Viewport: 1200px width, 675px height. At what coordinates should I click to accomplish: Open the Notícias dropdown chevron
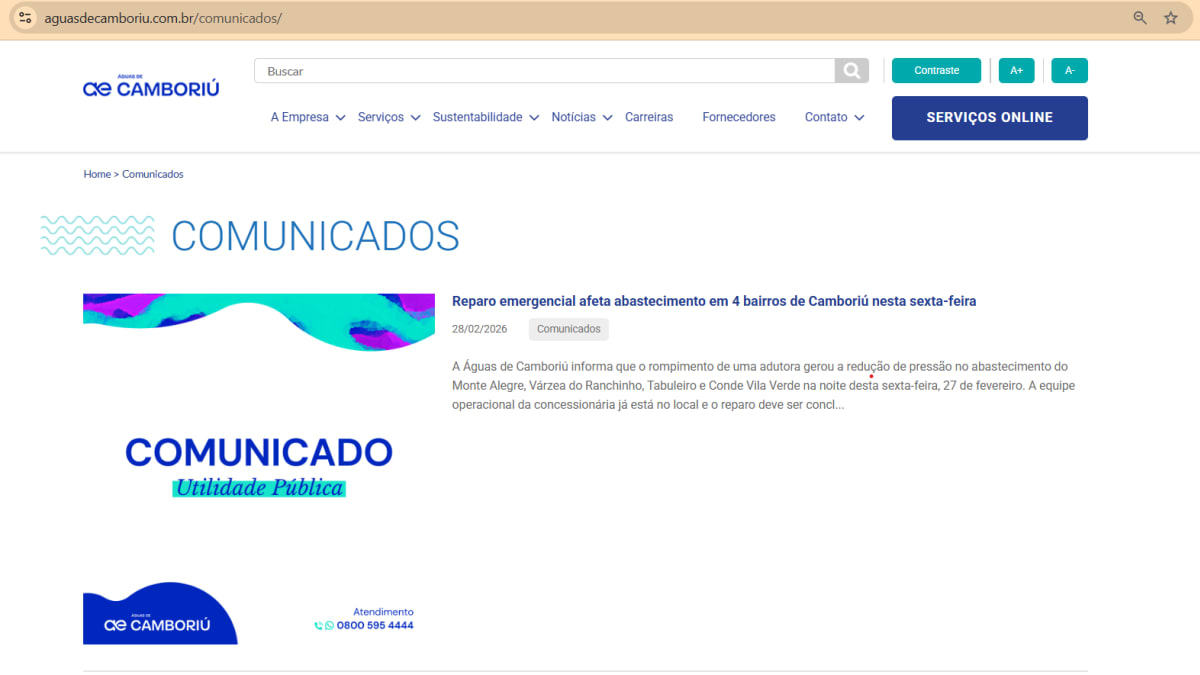point(608,118)
